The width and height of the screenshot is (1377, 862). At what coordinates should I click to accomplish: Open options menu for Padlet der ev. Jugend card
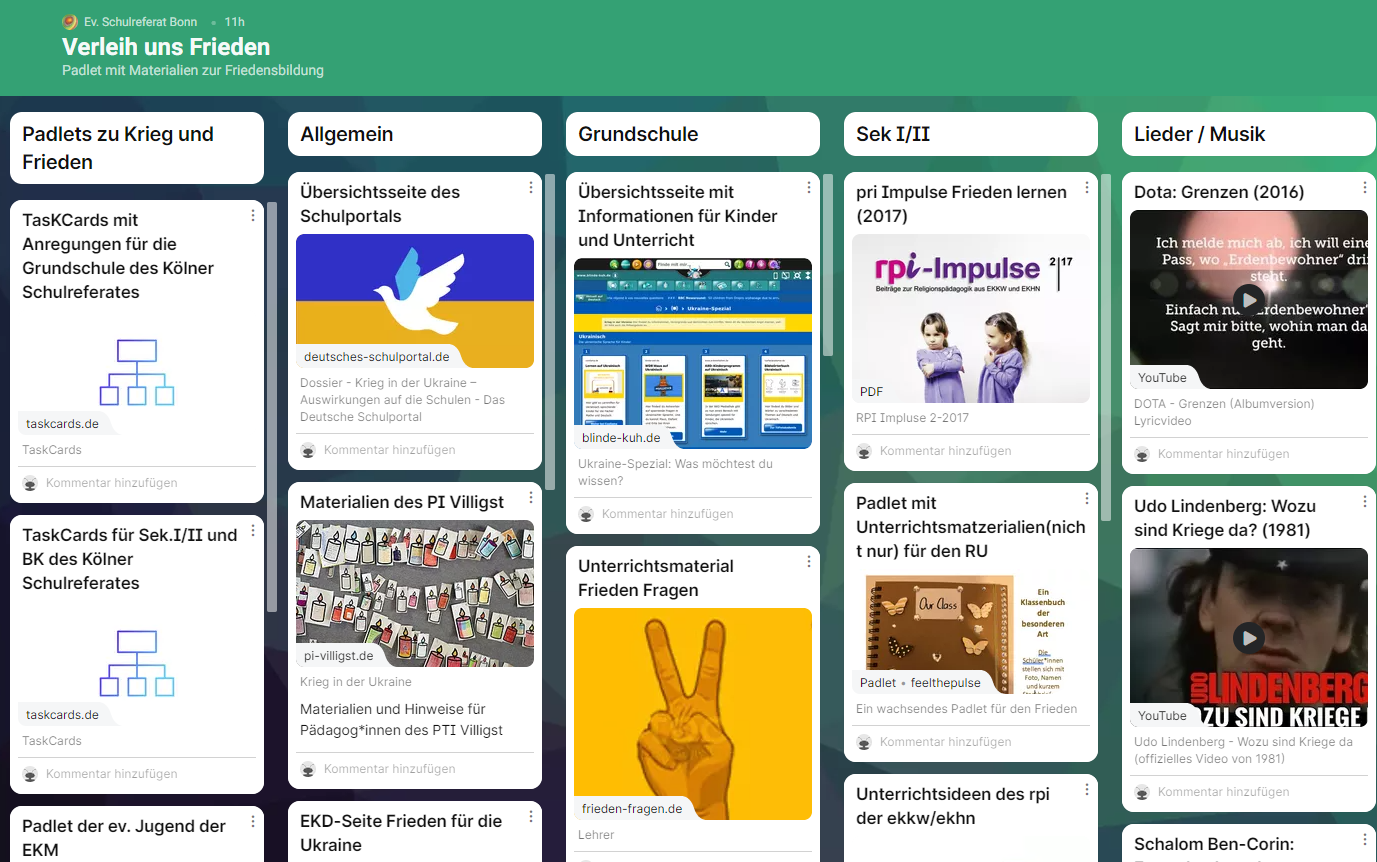coord(253,821)
